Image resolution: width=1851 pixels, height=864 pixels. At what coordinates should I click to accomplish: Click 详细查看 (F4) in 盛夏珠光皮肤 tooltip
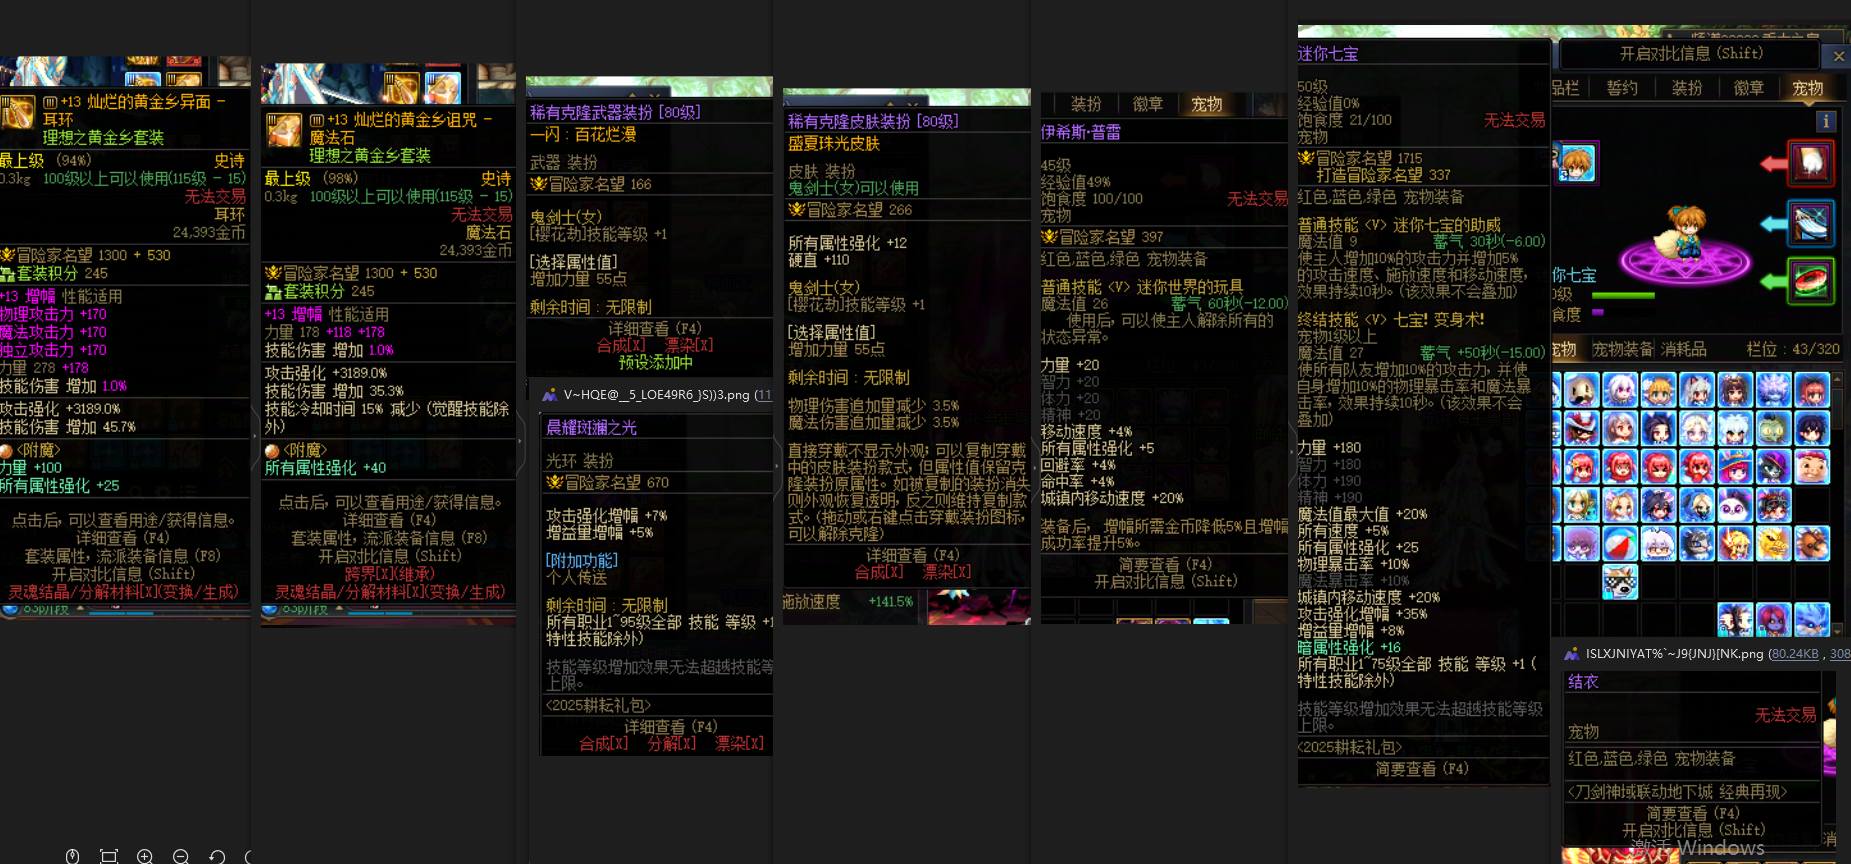[x=912, y=555]
